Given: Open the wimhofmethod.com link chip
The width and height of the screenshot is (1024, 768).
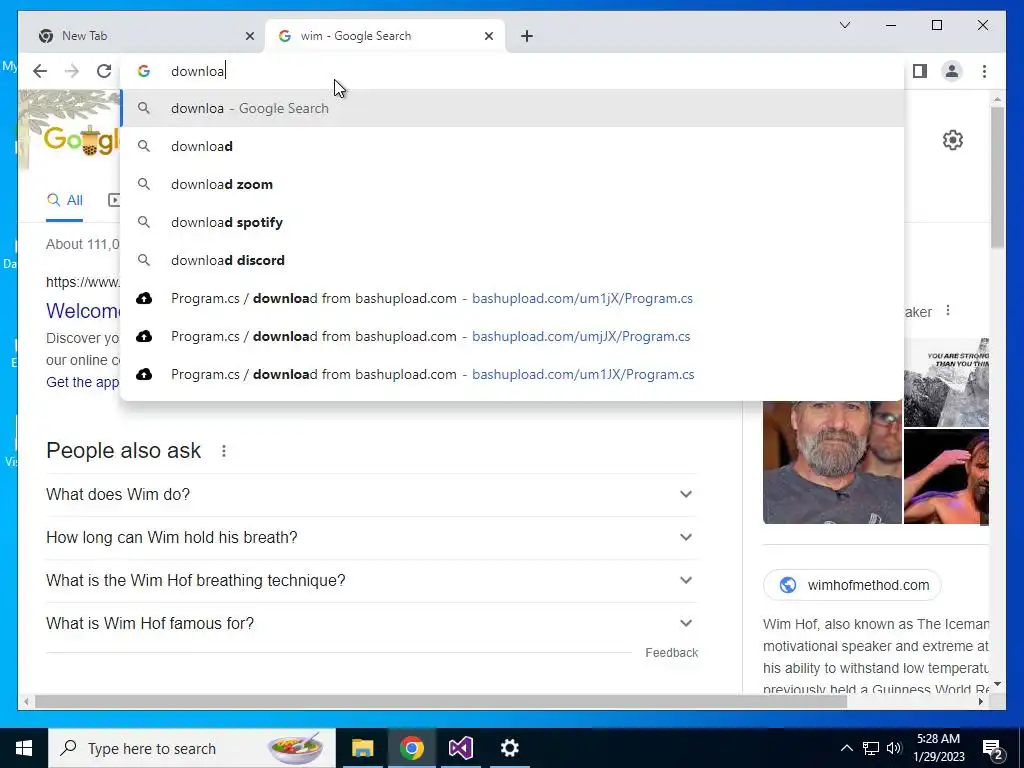Looking at the screenshot, I should (x=852, y=585).
